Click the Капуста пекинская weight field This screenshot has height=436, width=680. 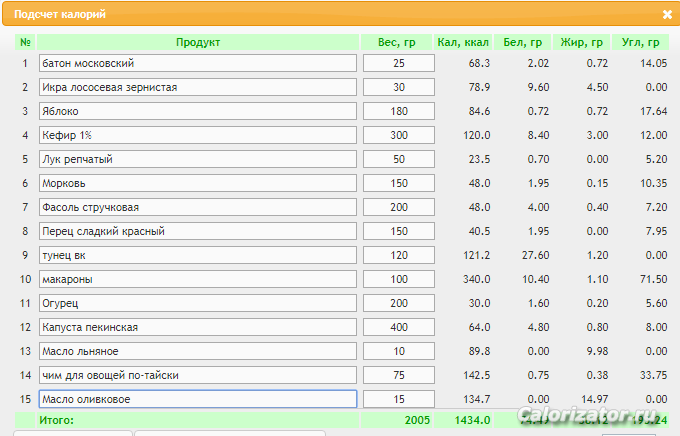click(398, 327)
